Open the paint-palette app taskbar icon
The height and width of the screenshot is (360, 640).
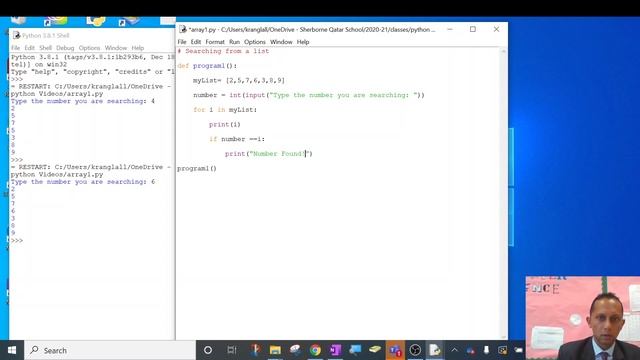point(295,350)
